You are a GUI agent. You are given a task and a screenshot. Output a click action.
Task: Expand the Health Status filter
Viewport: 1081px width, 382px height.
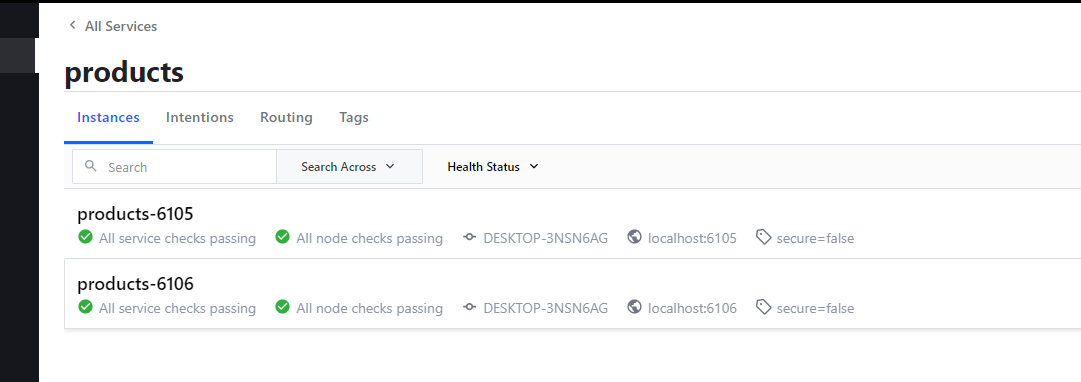(492, 167)
